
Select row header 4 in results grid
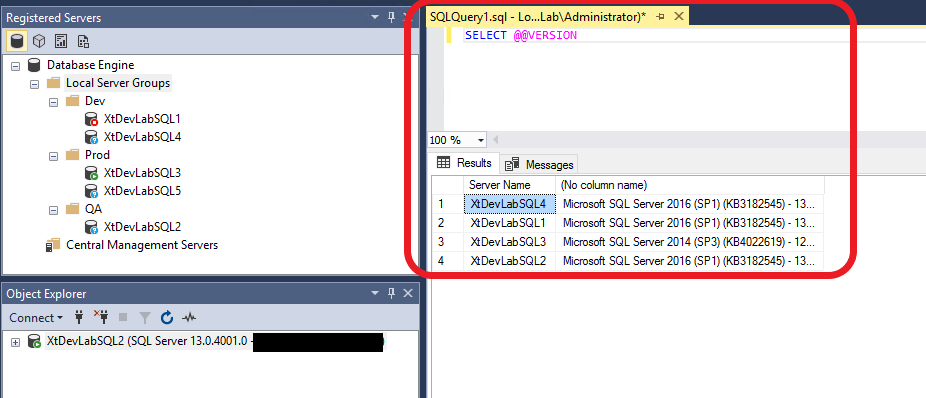click(448, 260)
